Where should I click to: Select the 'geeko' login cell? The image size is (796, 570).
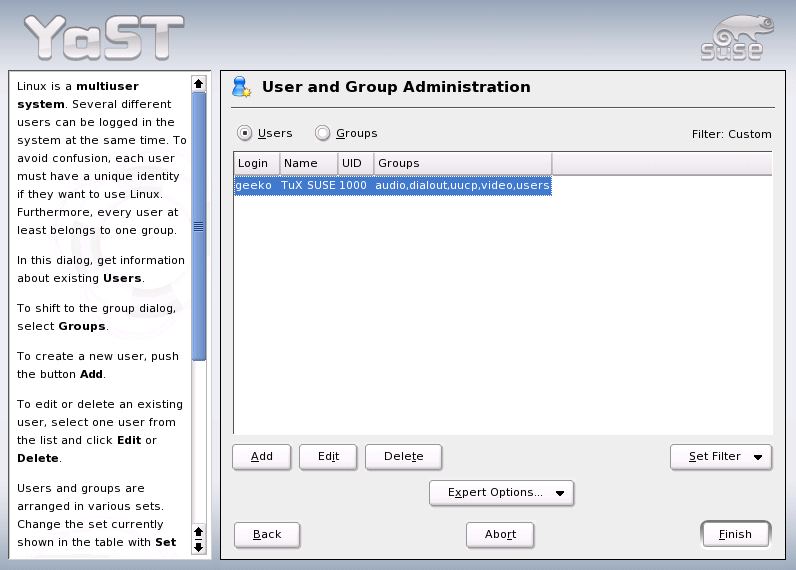(x=254, y=185)
